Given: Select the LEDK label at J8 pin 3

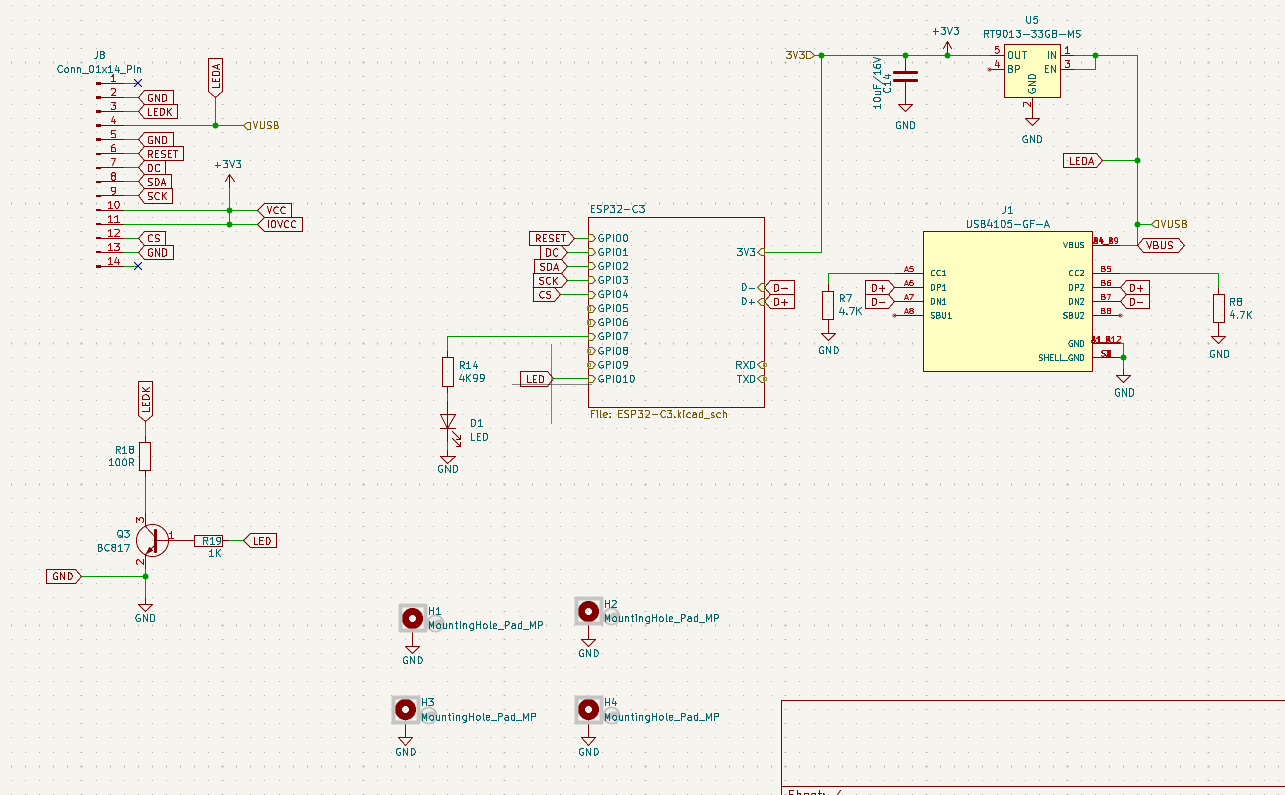Looking at the screenshot, I should [x=158, y=112].
